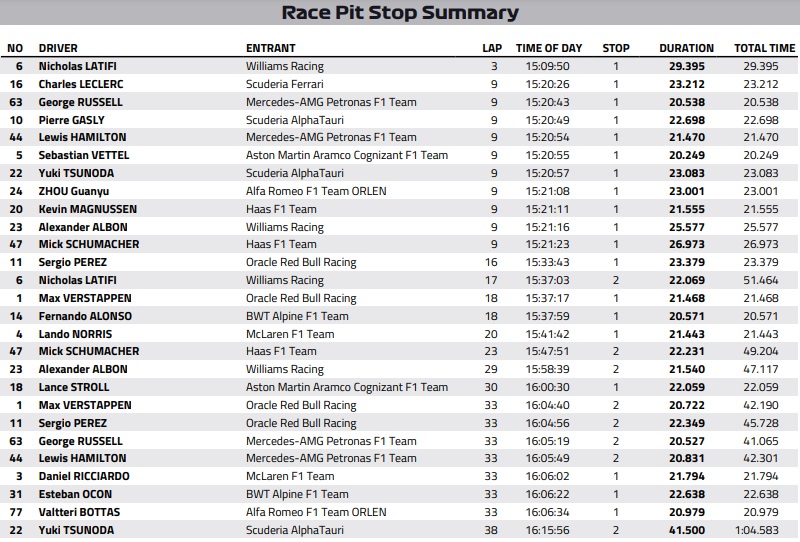Click Daniel RICCIARDO driver name
800x542 pixels.
pos(84,476)
